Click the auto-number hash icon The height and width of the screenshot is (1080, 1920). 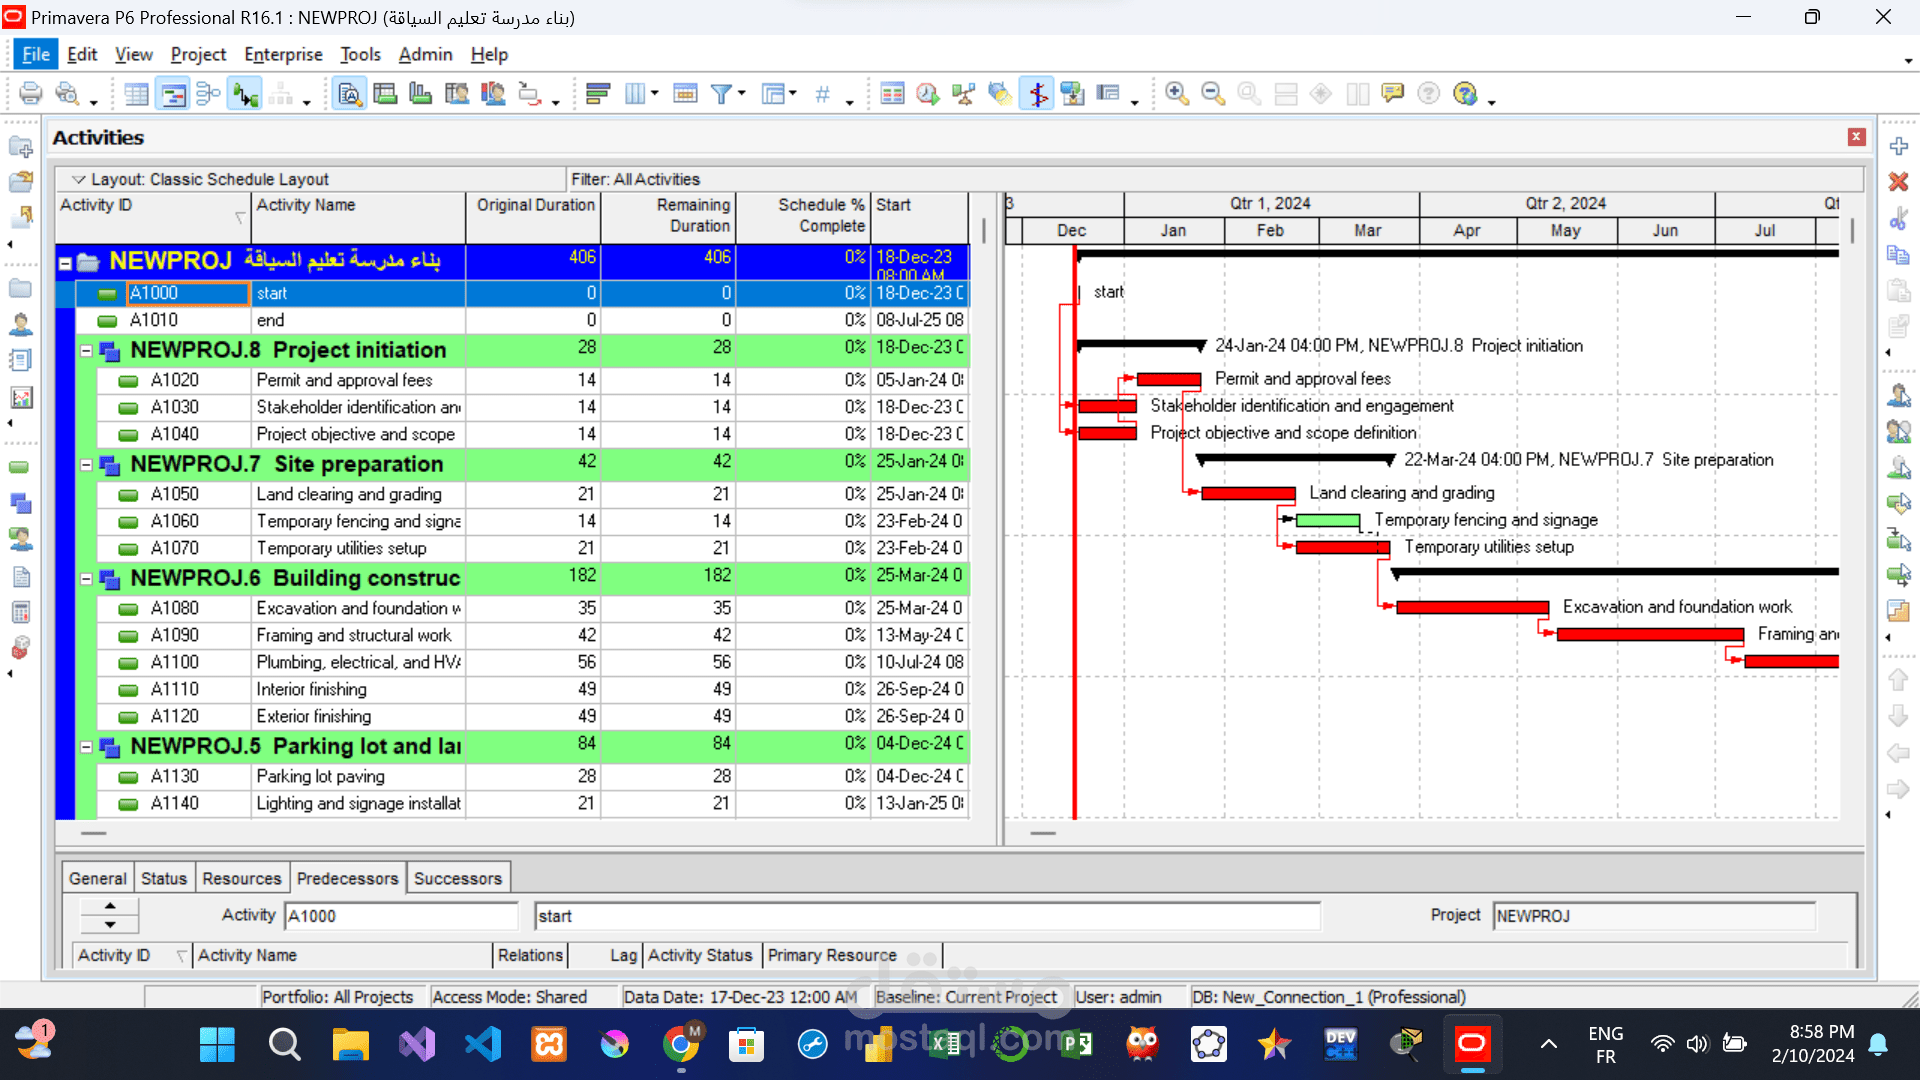[x=822, y=94]
